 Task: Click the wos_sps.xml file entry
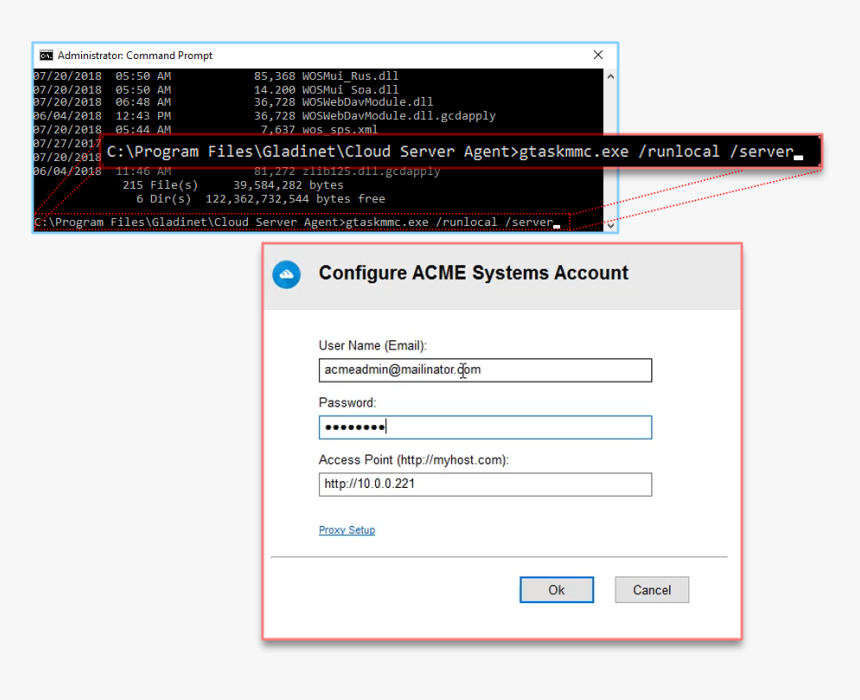[206, 129]
